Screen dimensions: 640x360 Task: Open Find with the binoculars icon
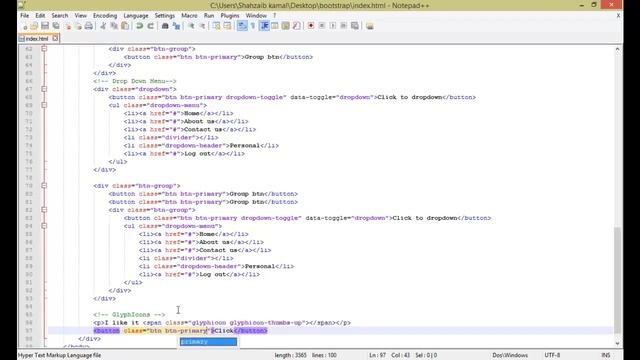(x=165, y=26)
